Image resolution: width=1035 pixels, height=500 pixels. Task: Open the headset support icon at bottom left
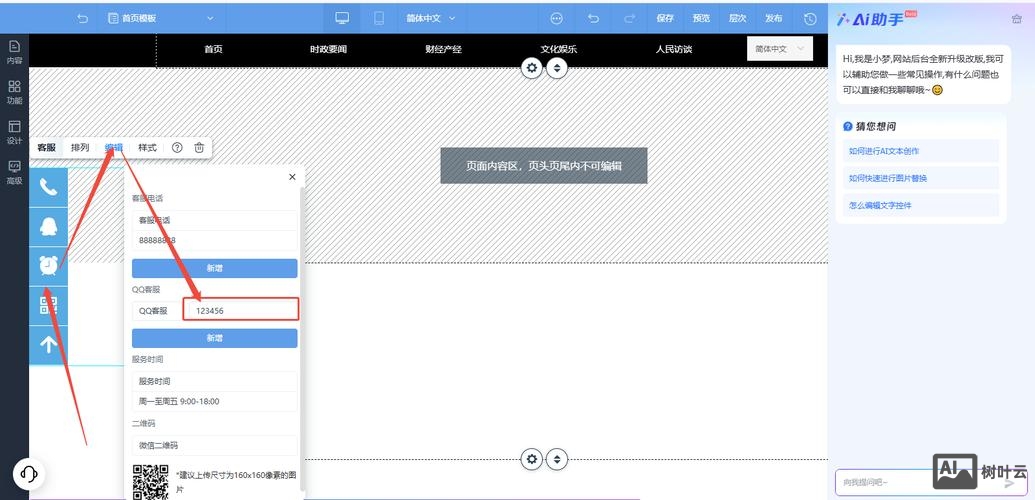coord(29,473)
